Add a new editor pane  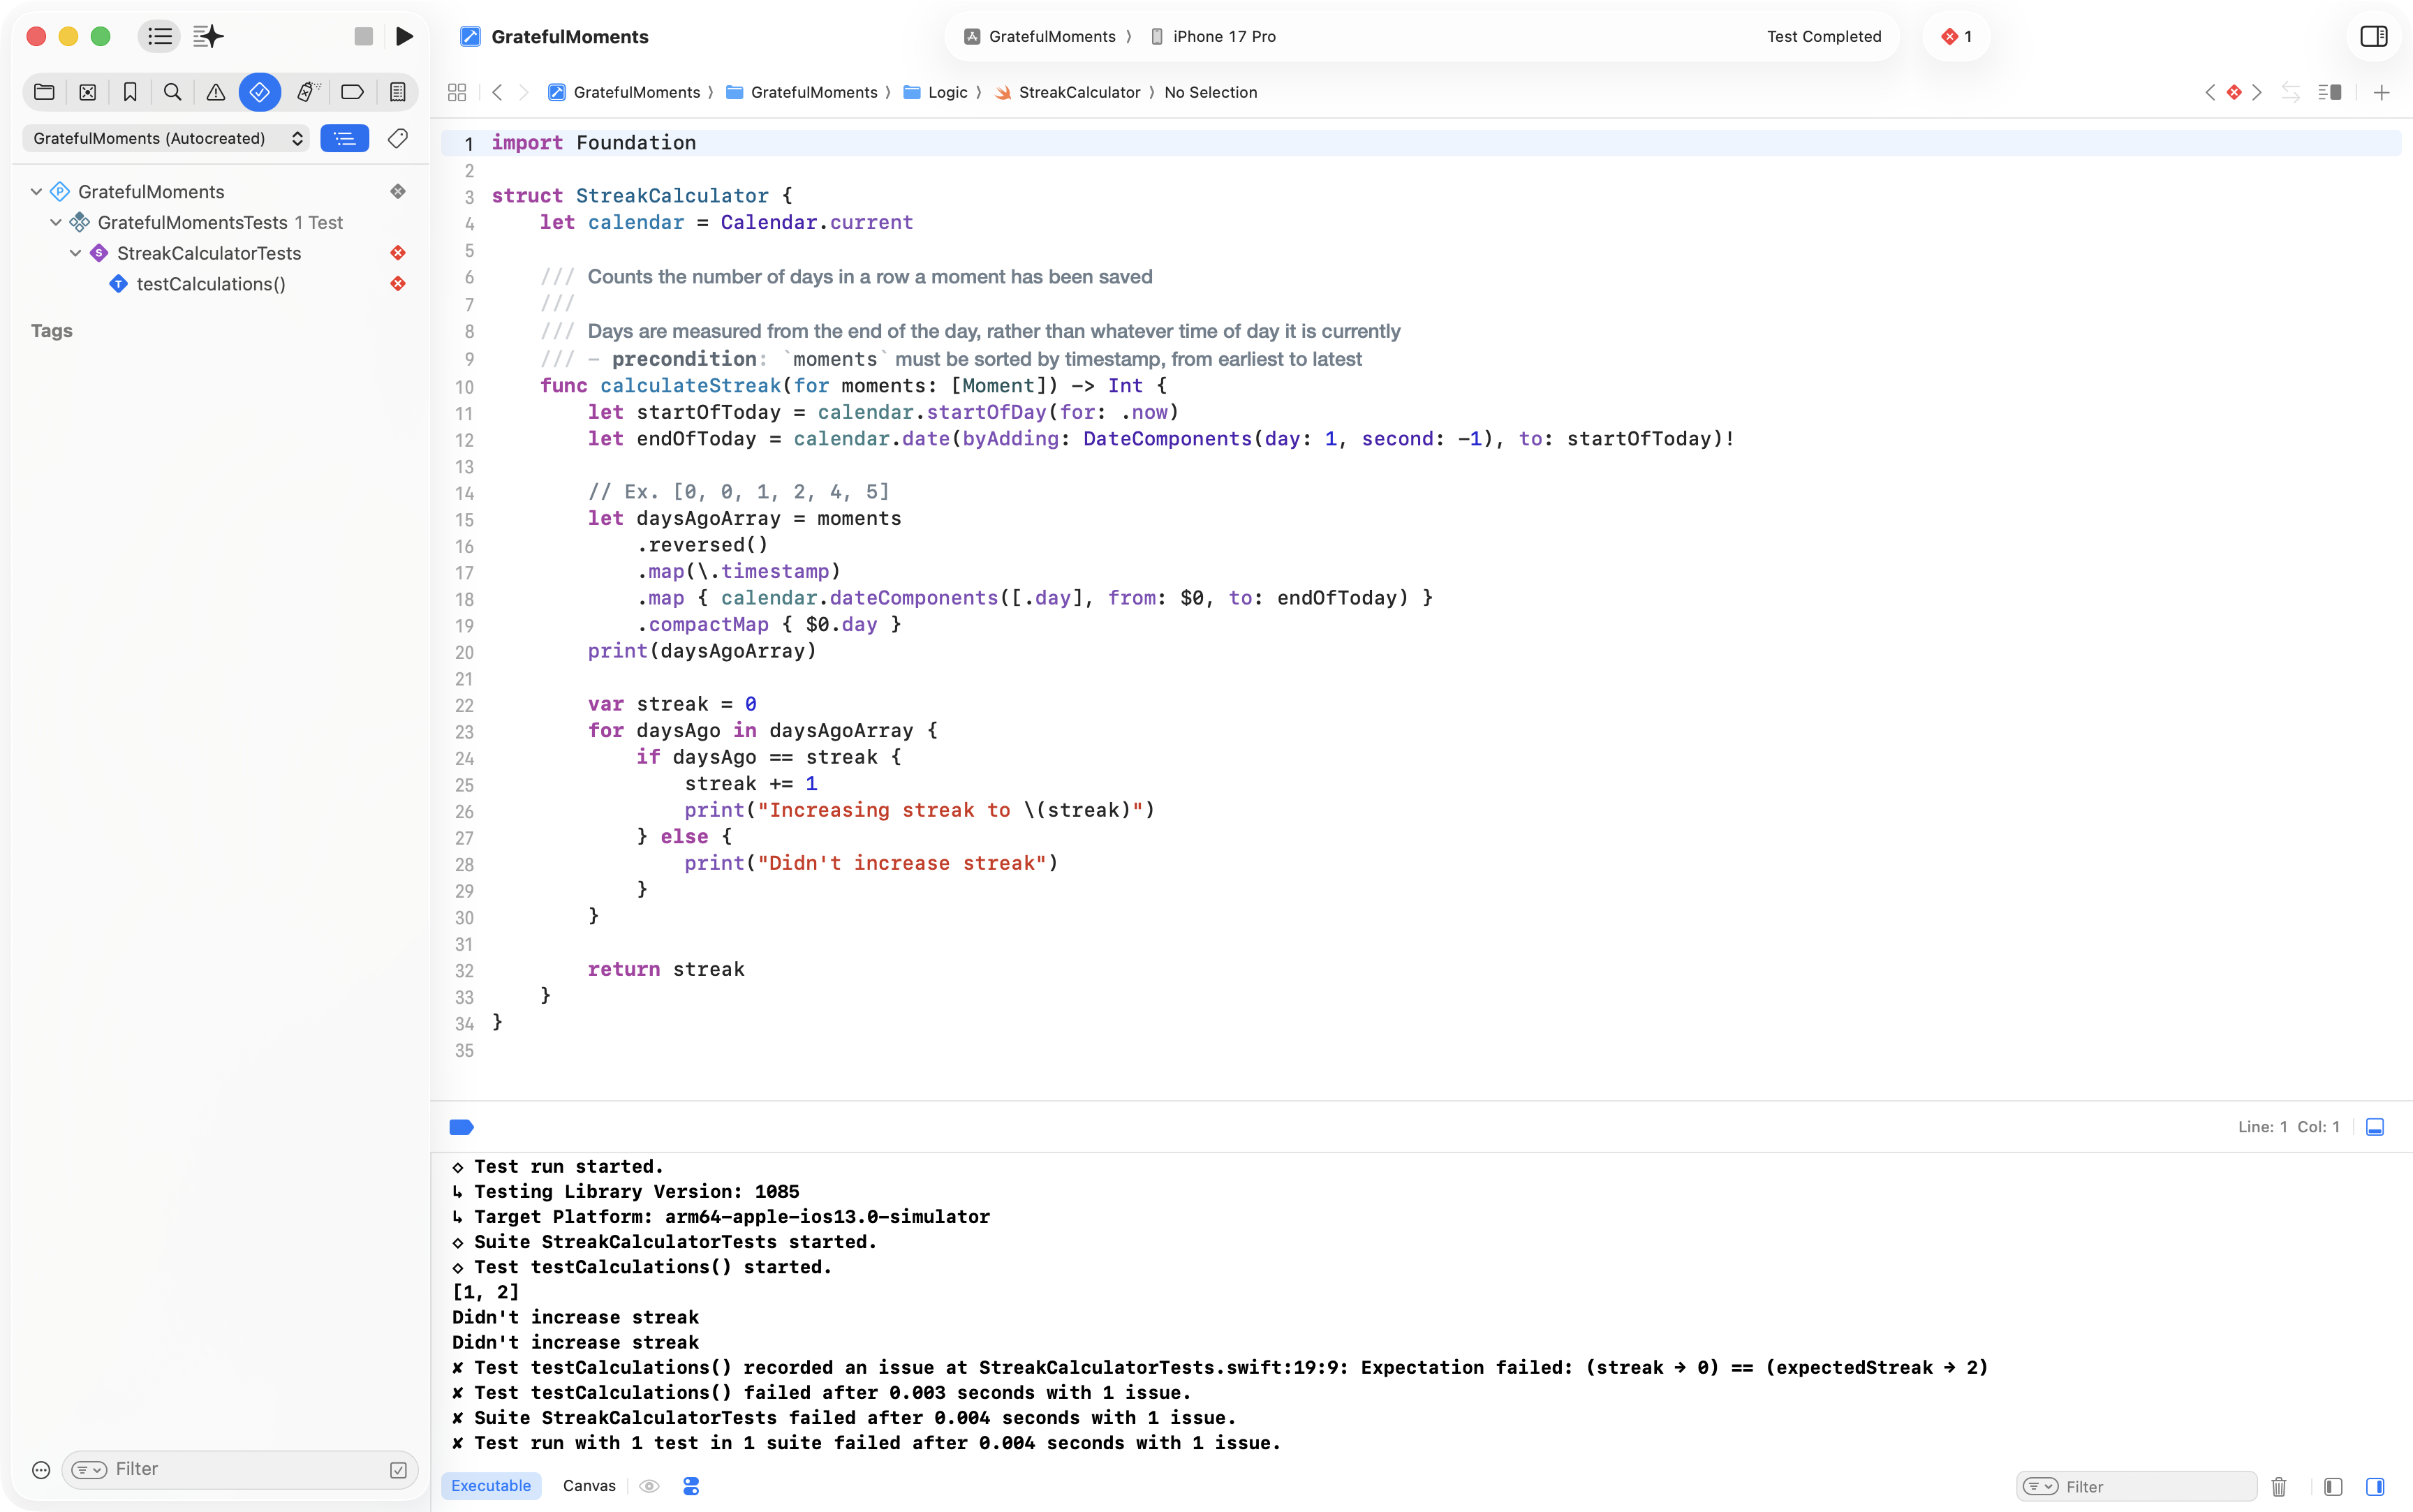2382,92
